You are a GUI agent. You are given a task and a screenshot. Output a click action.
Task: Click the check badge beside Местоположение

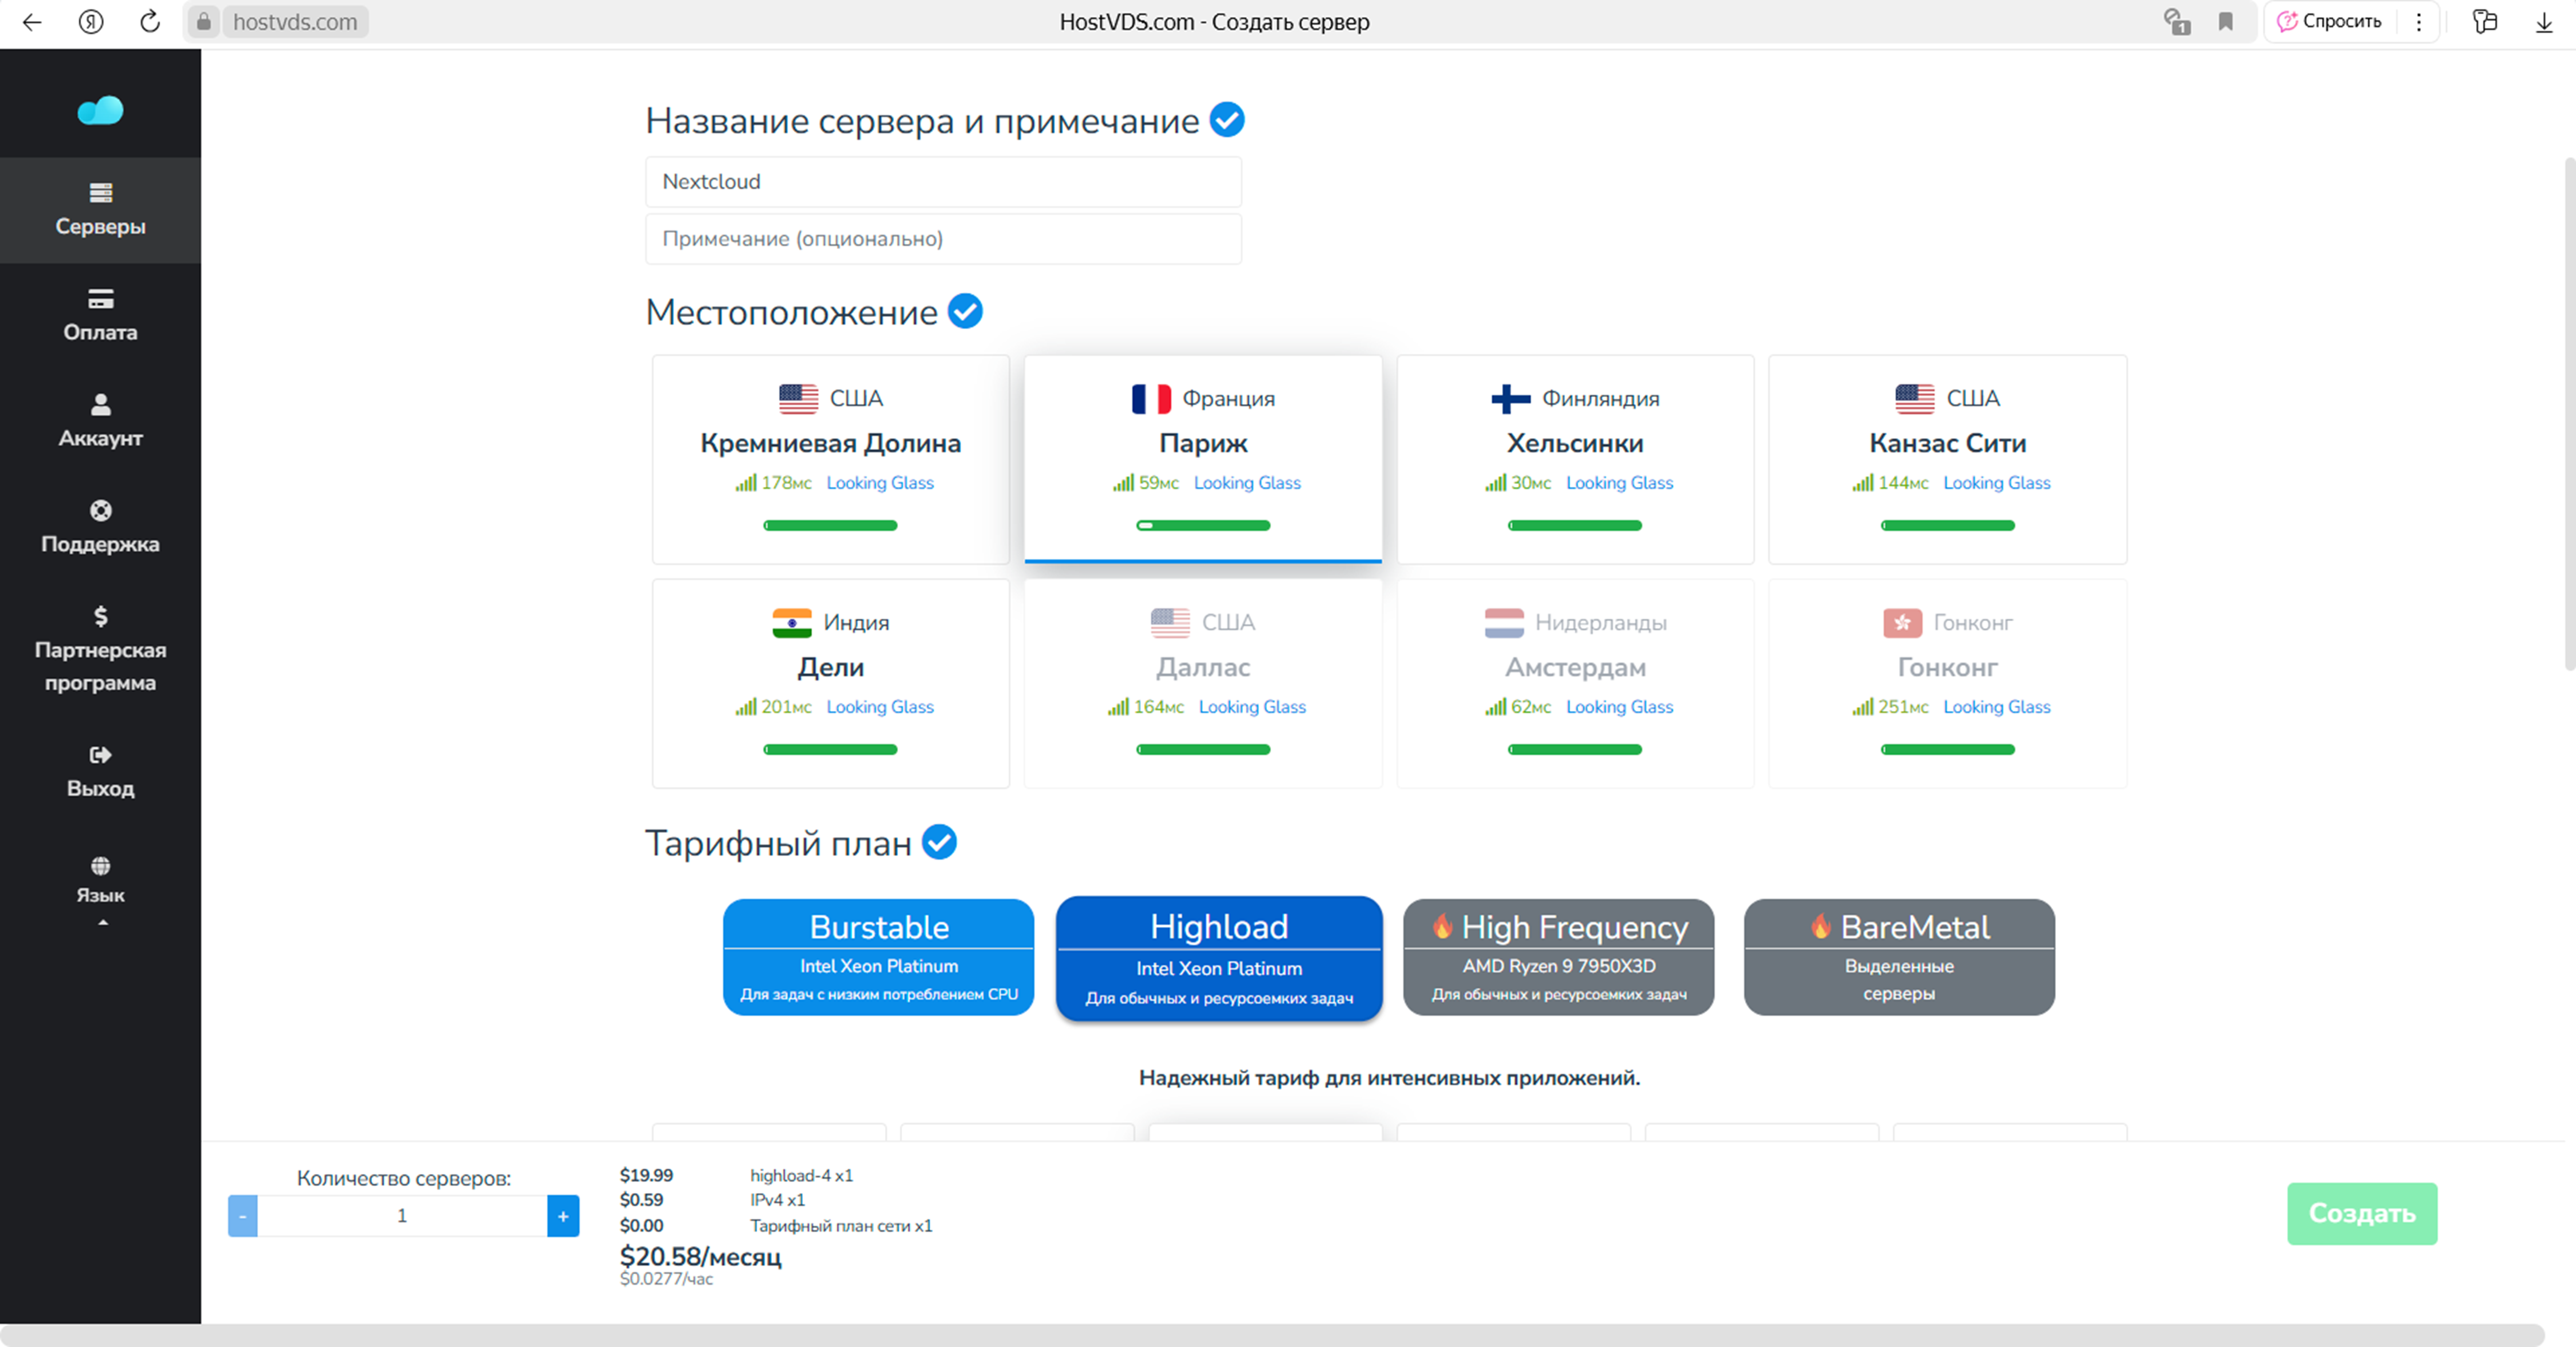[965, 311]
